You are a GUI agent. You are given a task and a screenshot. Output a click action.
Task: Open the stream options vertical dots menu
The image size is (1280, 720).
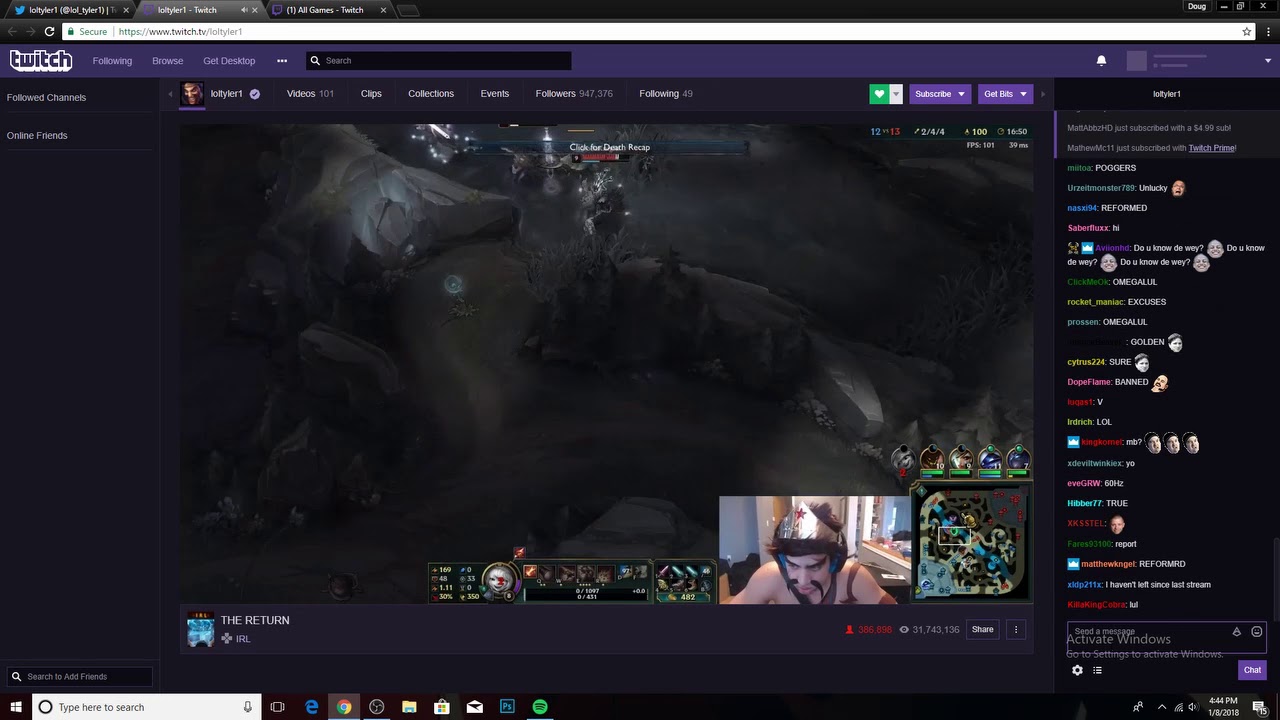[x=1016, y=630]
